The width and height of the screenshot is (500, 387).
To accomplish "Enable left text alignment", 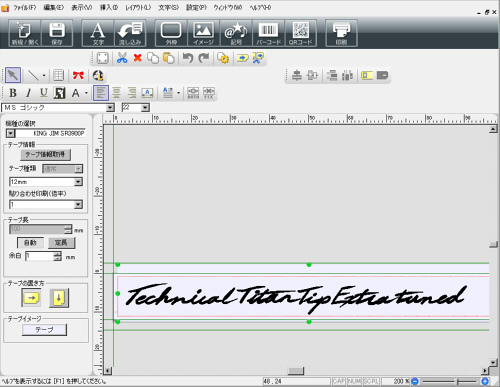I will pos(101,93).
